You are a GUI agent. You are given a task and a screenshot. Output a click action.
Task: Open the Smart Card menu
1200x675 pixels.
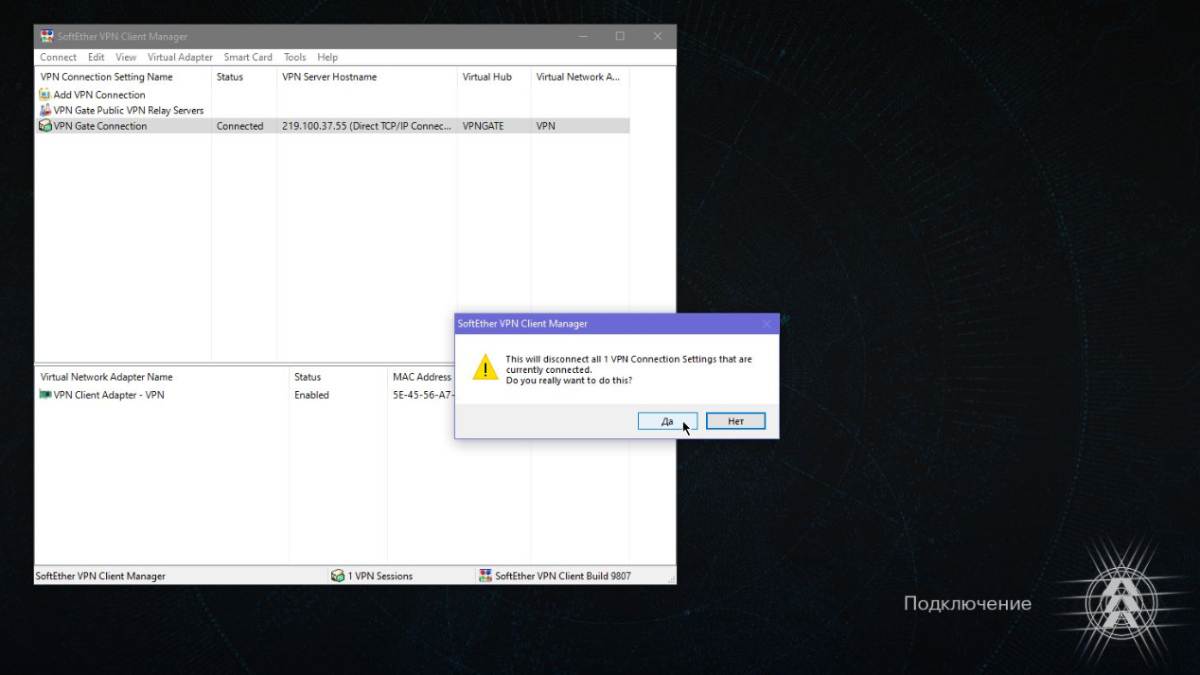coord(248,57)
